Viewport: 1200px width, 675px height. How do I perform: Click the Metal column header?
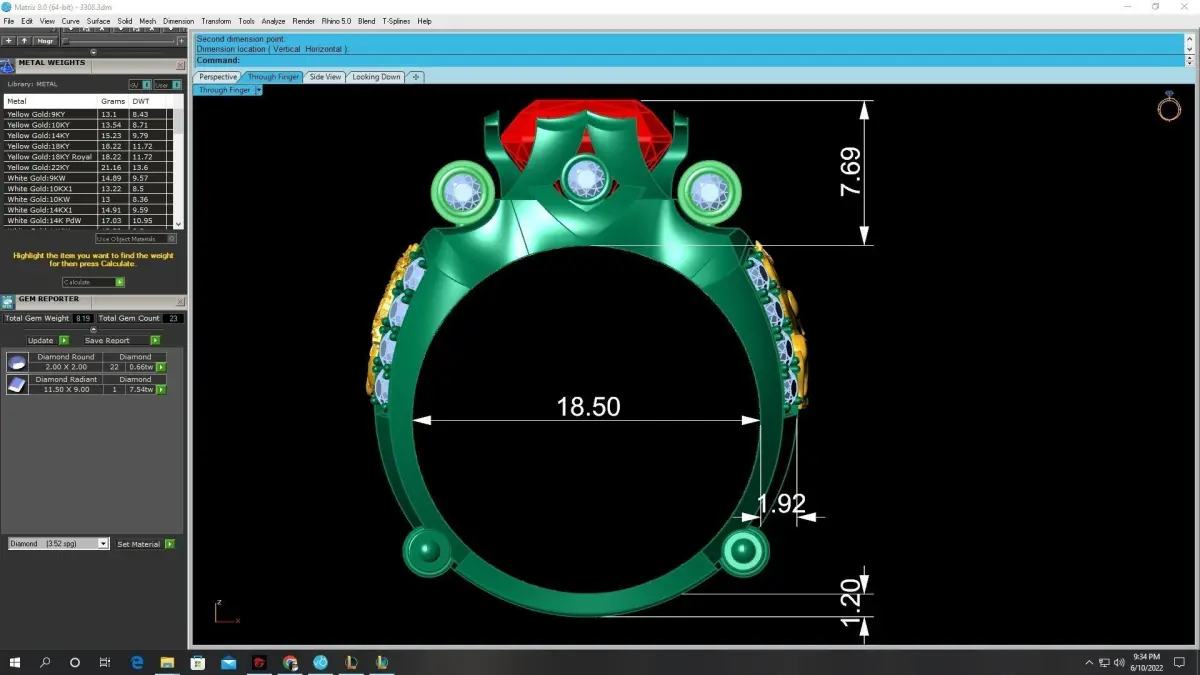tap(50, 101)
